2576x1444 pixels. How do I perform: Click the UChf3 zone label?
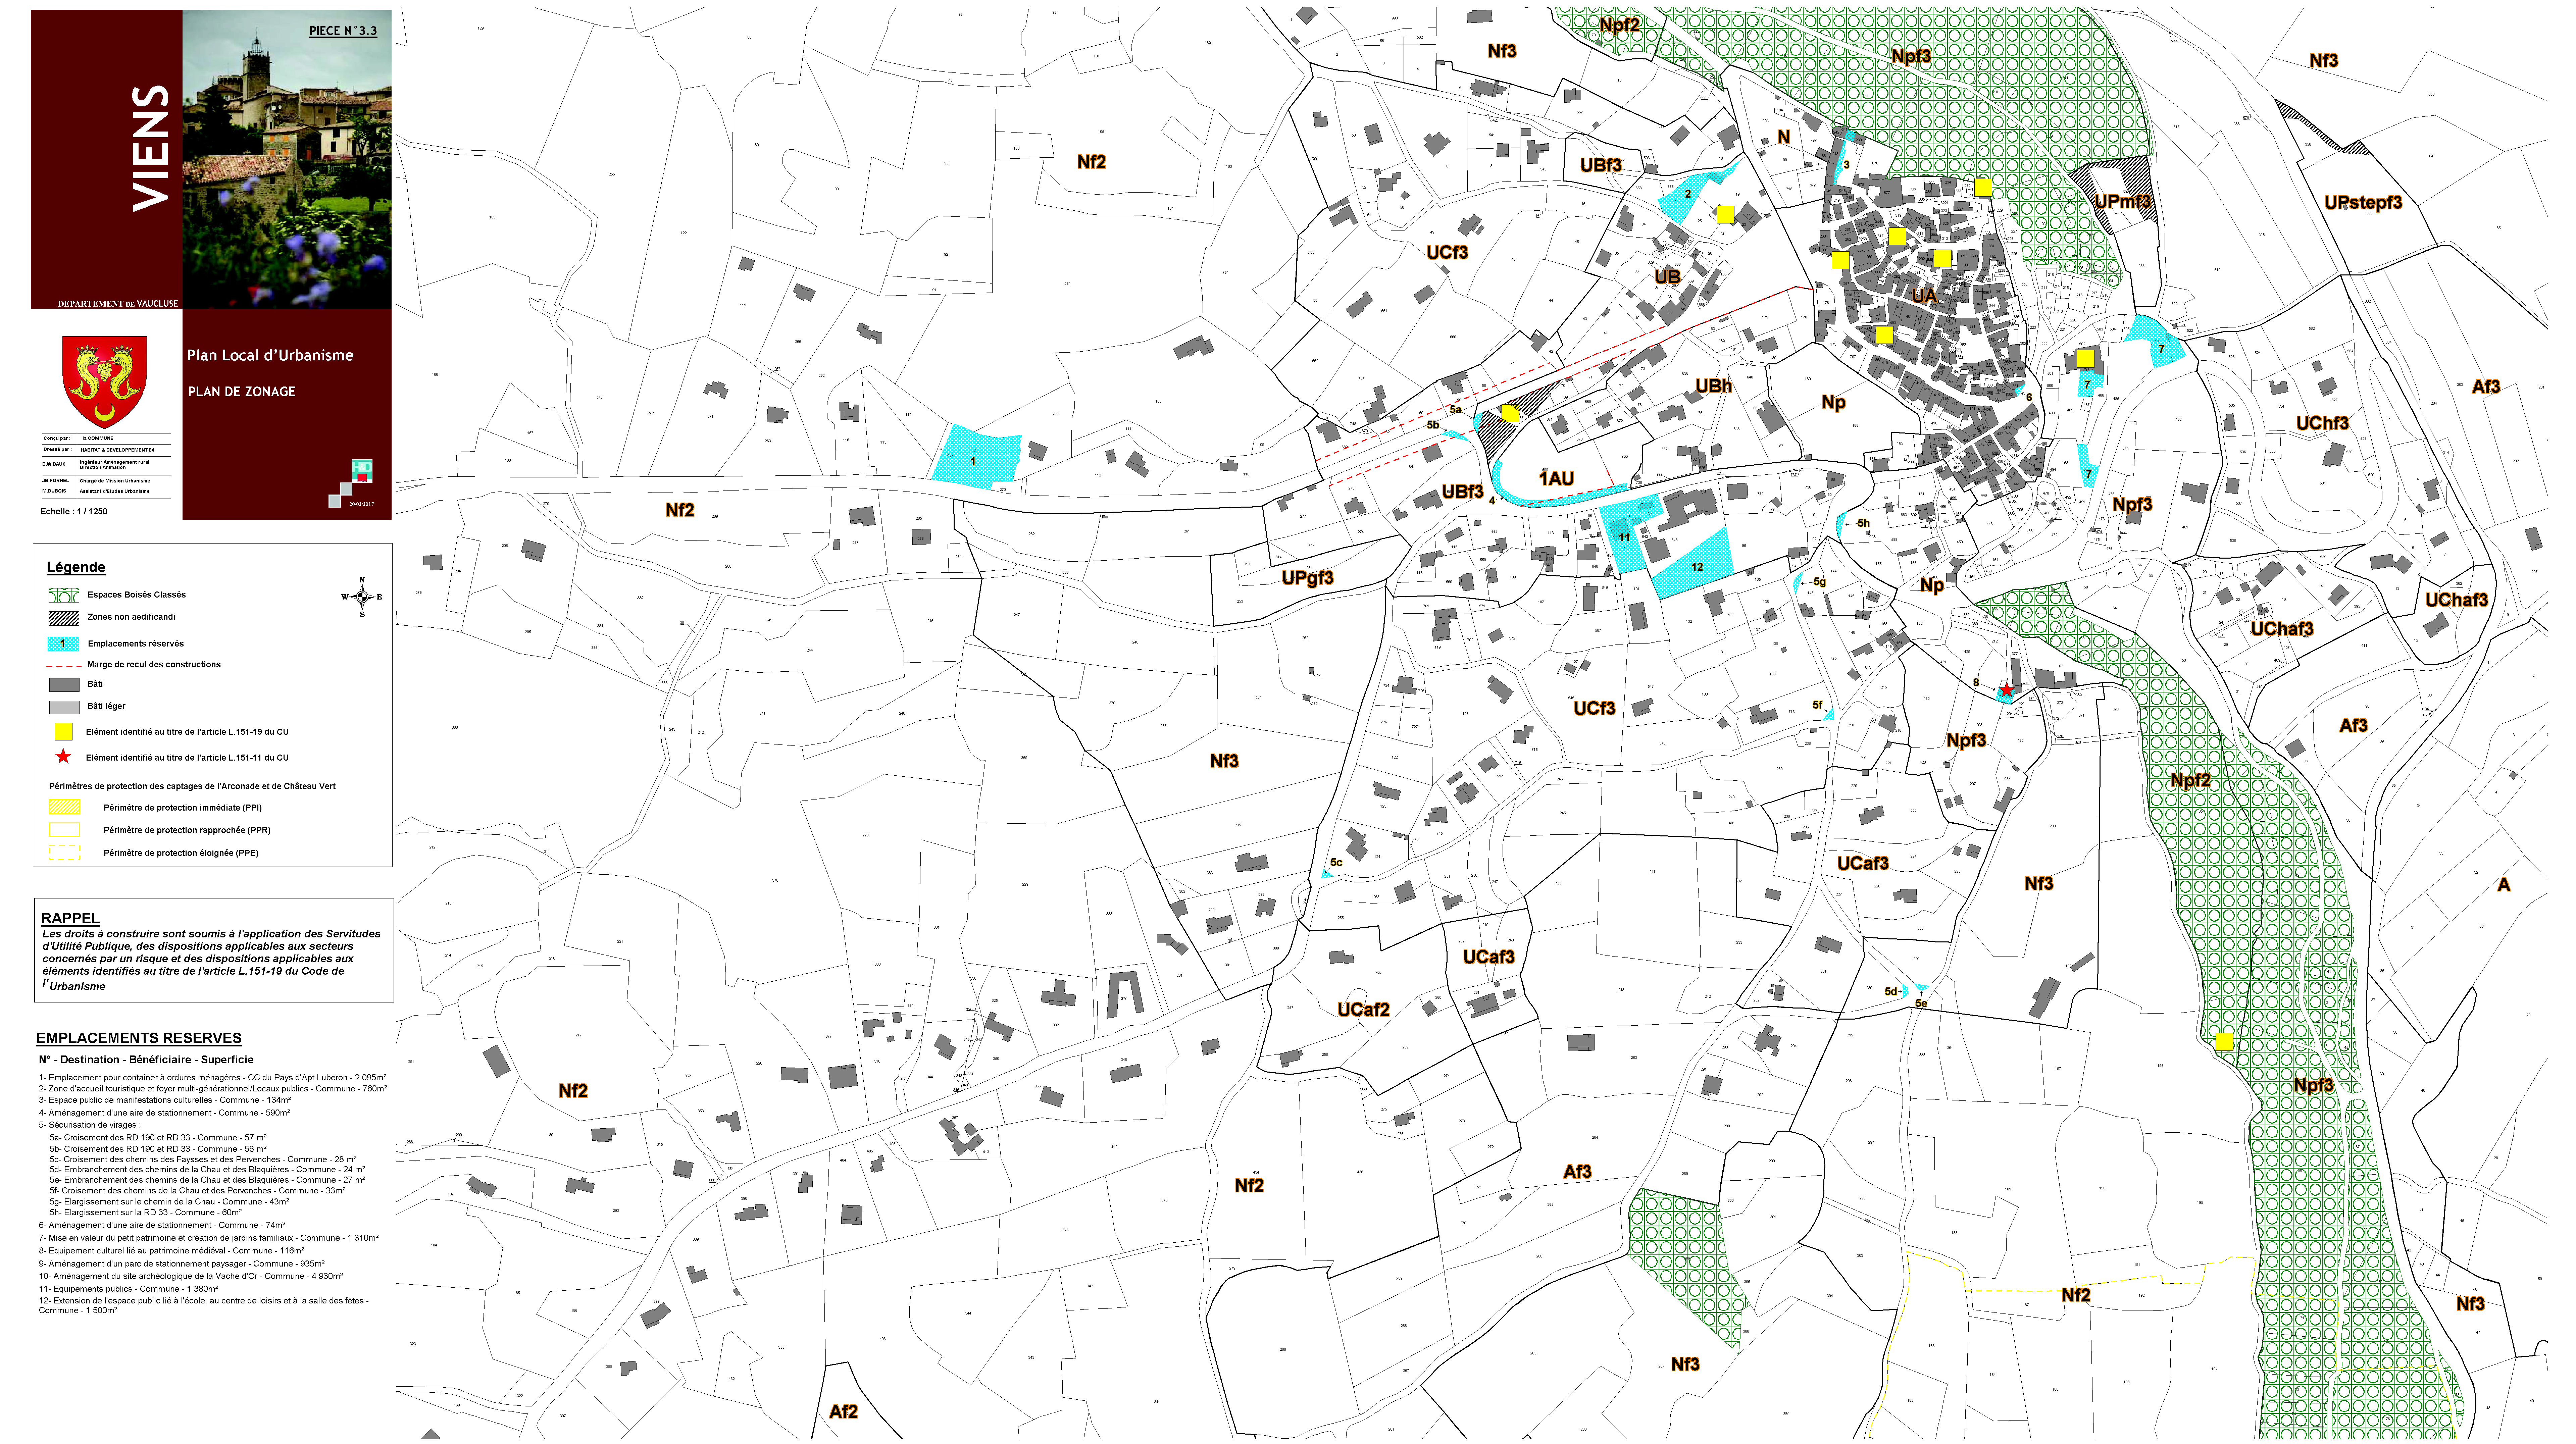(2322, 423)
